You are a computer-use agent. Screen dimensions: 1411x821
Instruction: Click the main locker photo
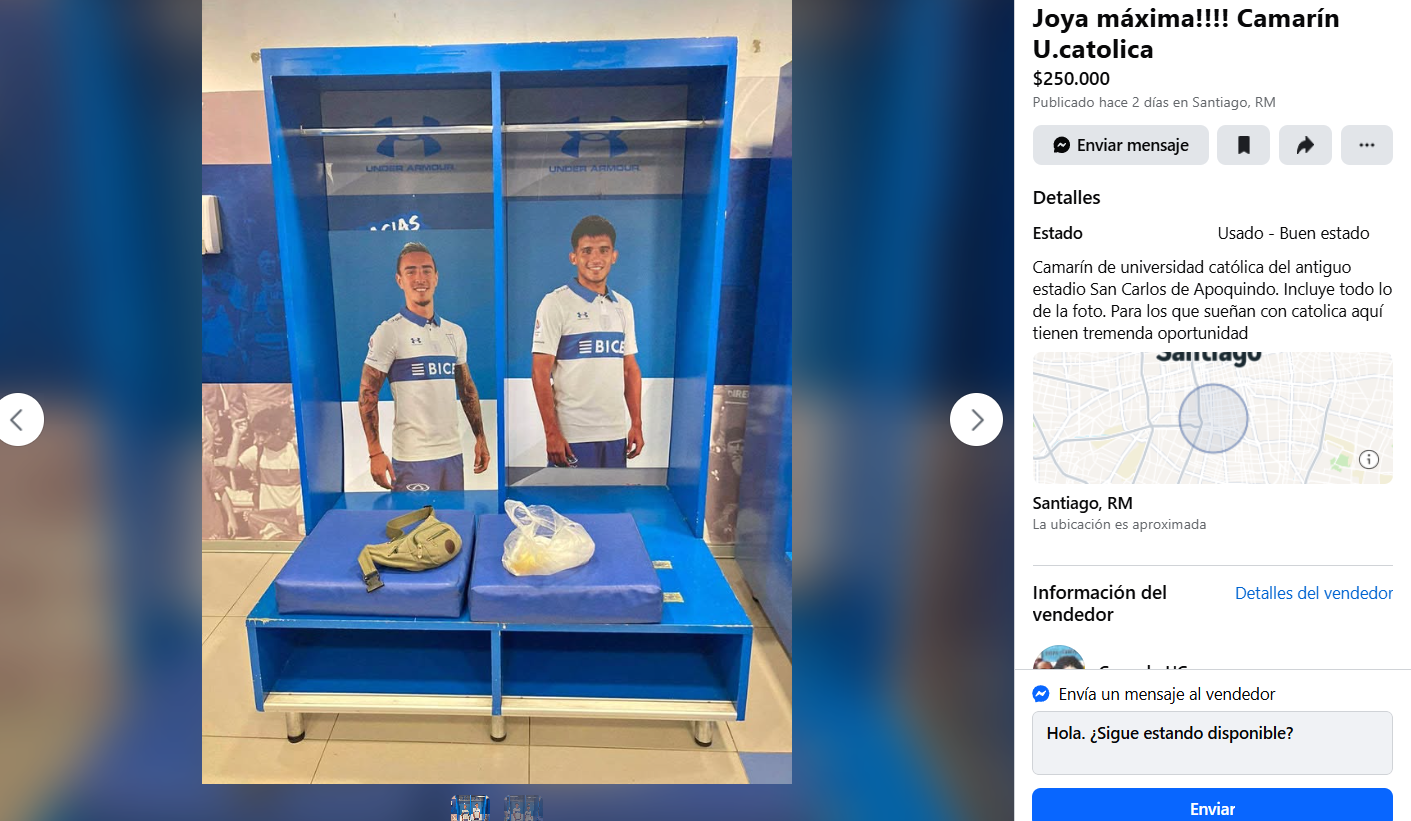[x=497, y=392]
